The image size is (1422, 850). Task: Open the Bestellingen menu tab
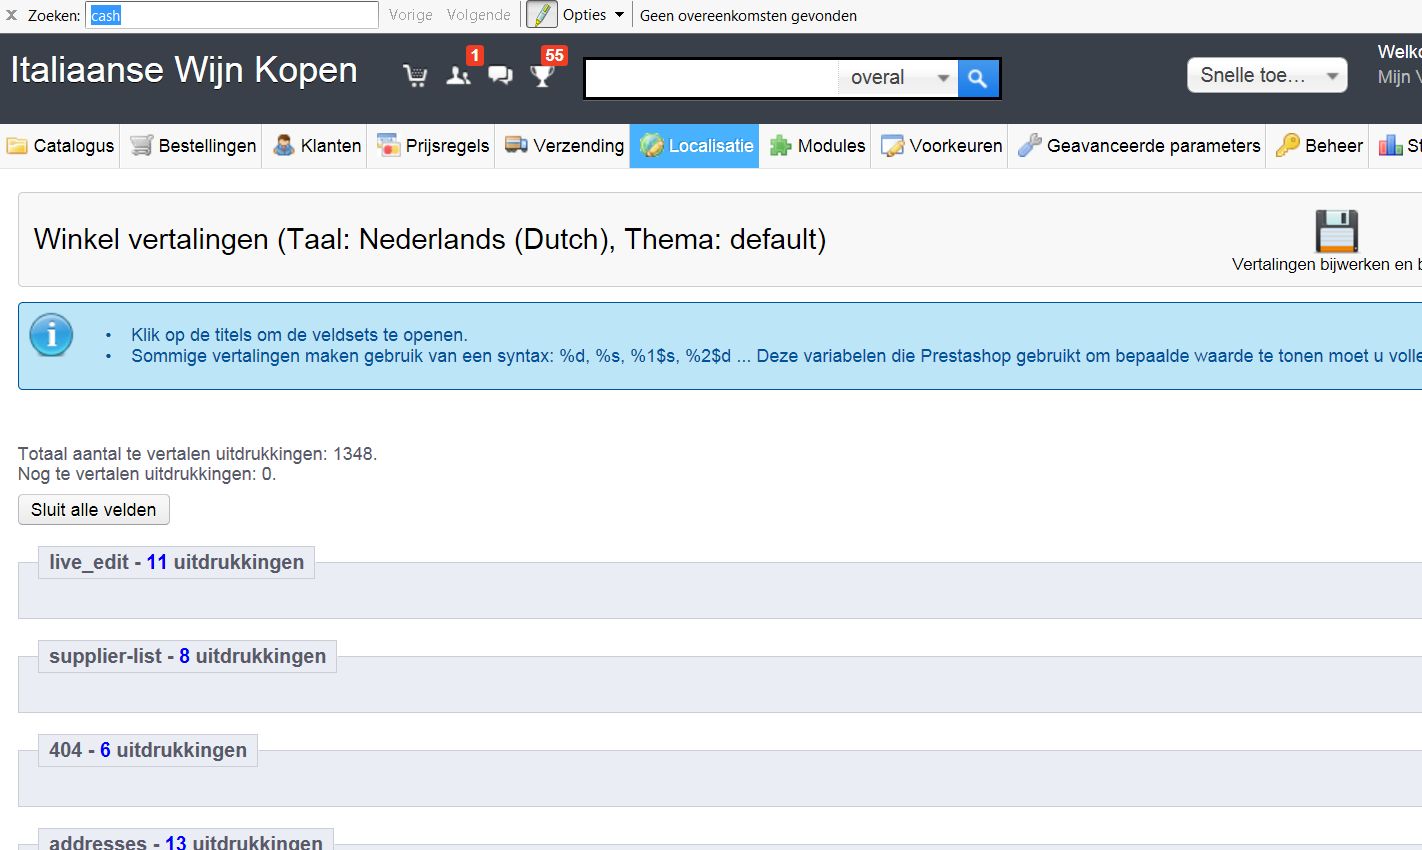[x=193, y=146]
